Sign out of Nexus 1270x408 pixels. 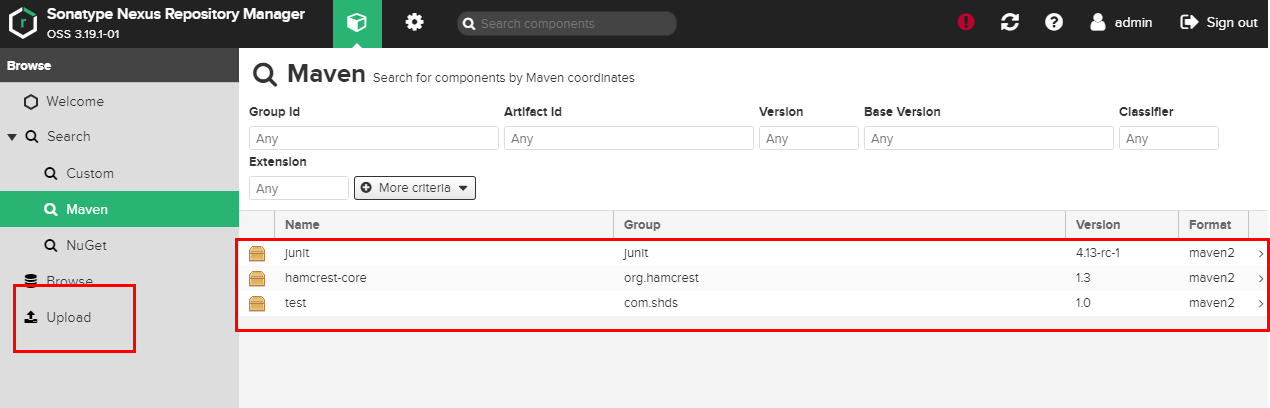pyautogui.click(x=1219, y=22)
